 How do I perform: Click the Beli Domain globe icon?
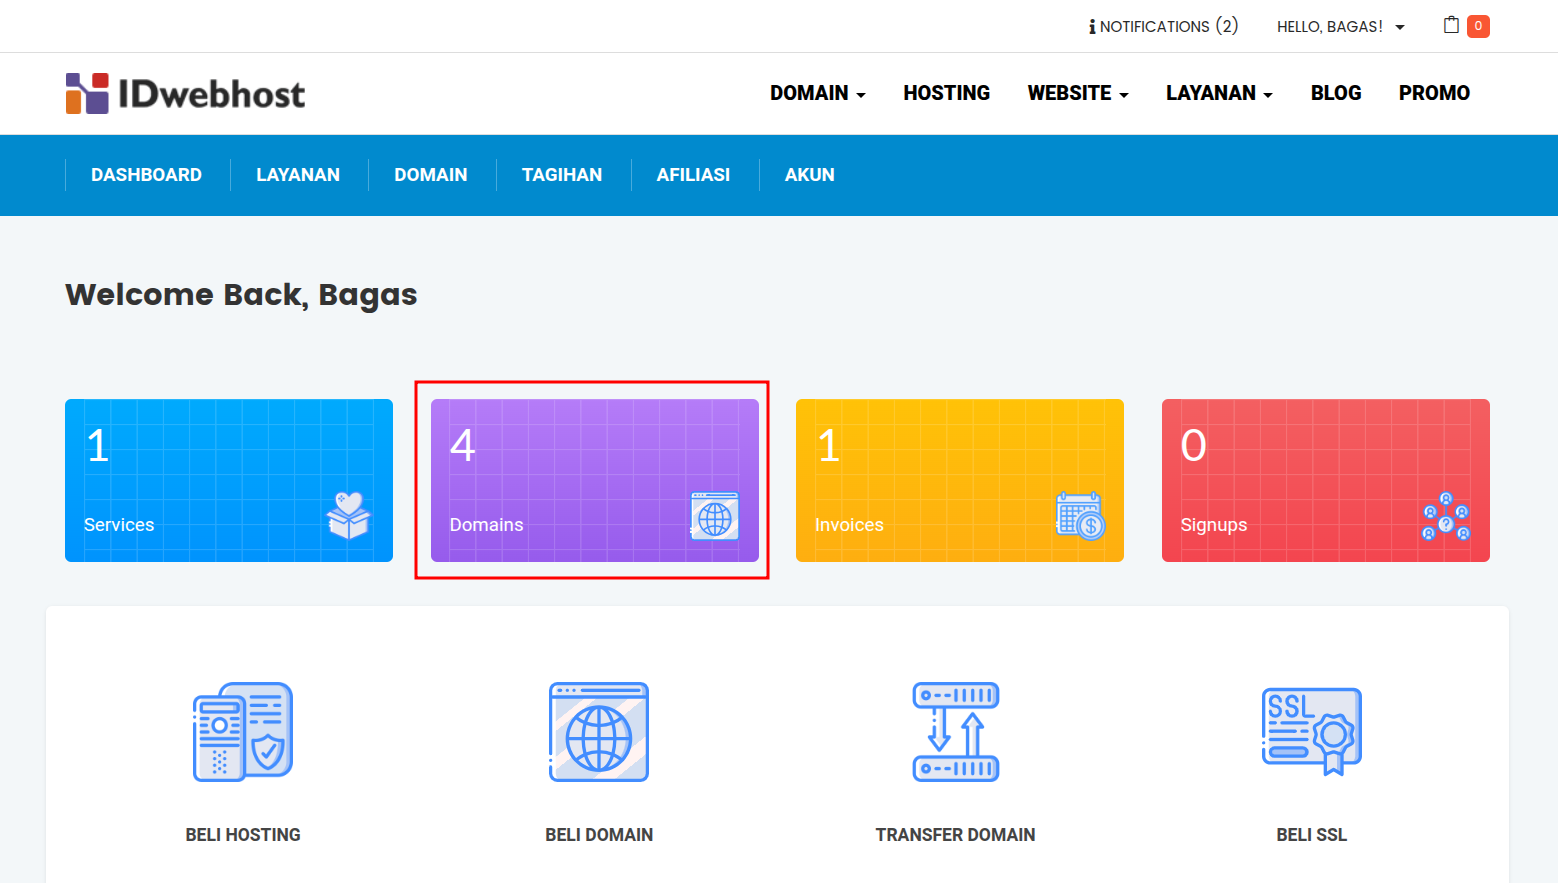click(x=599, y=732)
